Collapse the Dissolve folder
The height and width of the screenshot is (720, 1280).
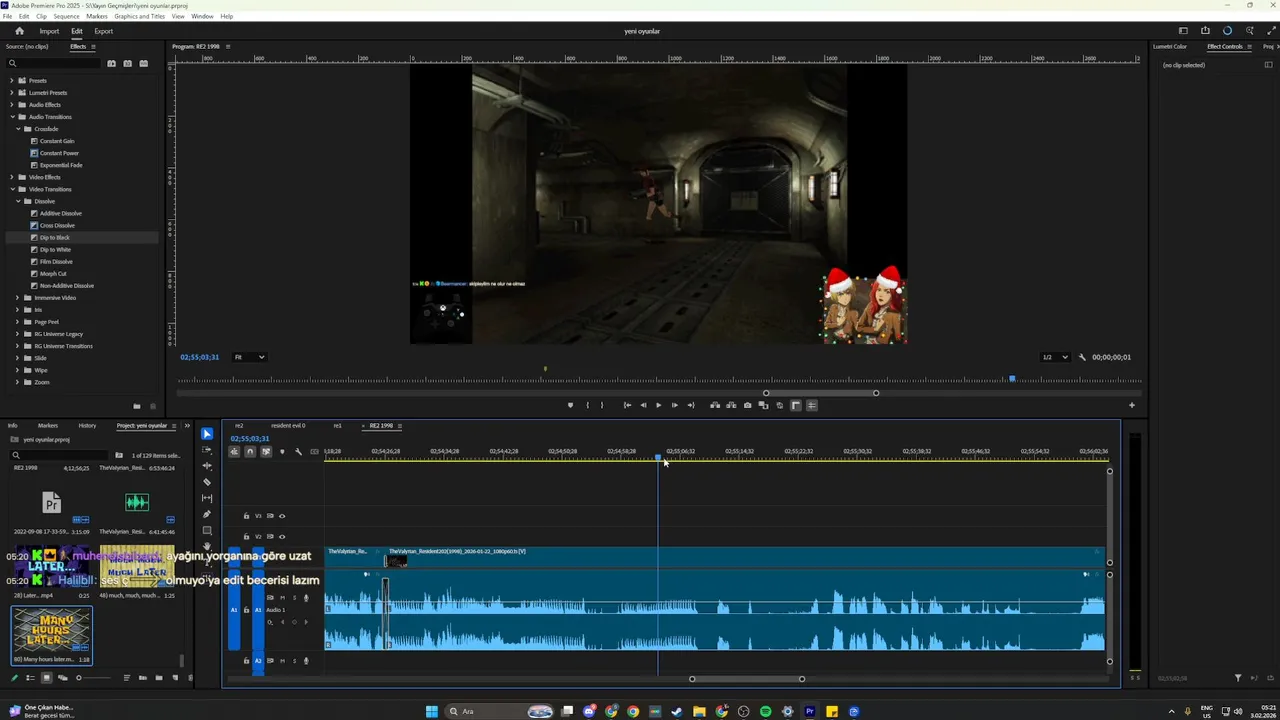[x=17, y=201]
